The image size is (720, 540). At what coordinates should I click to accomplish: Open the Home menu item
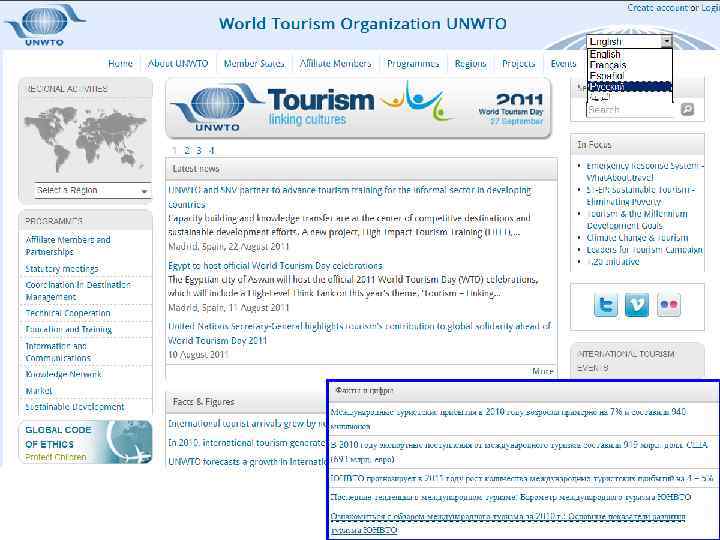tap(120, 63)
